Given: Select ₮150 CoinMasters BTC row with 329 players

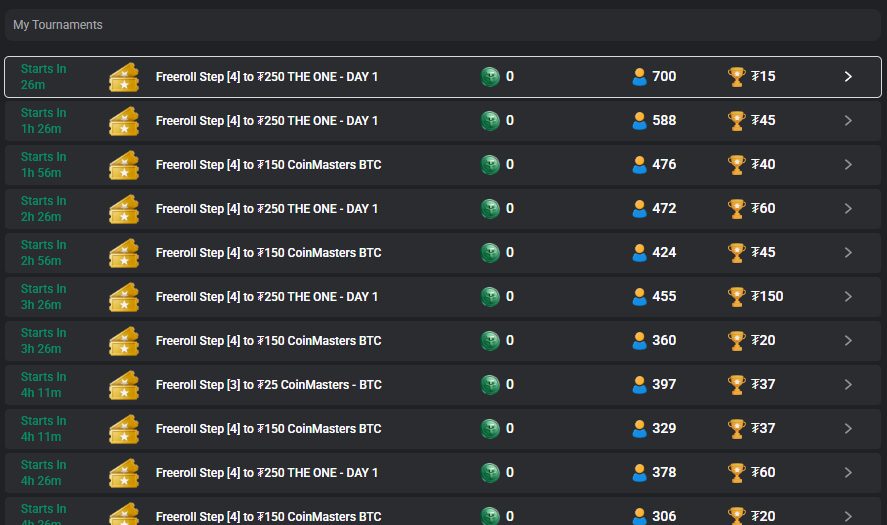Looking at the screenshot, I should tap(443, 429).
